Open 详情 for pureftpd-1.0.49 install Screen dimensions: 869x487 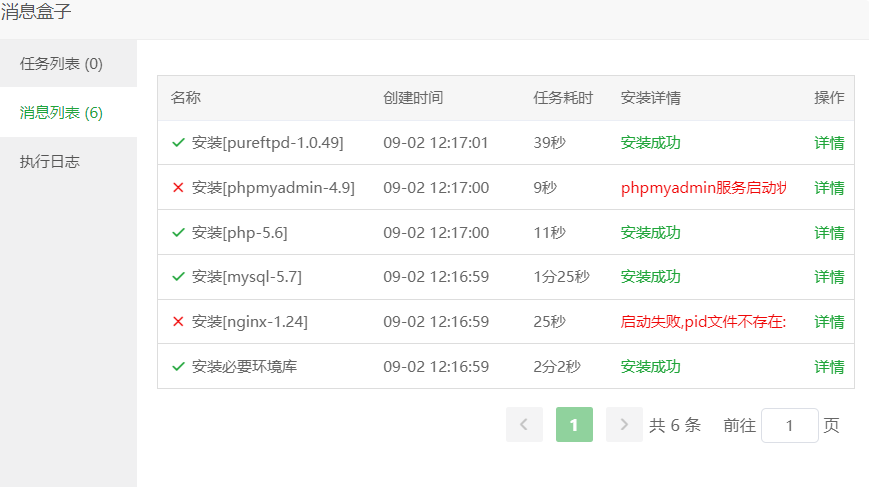(829, 143)
